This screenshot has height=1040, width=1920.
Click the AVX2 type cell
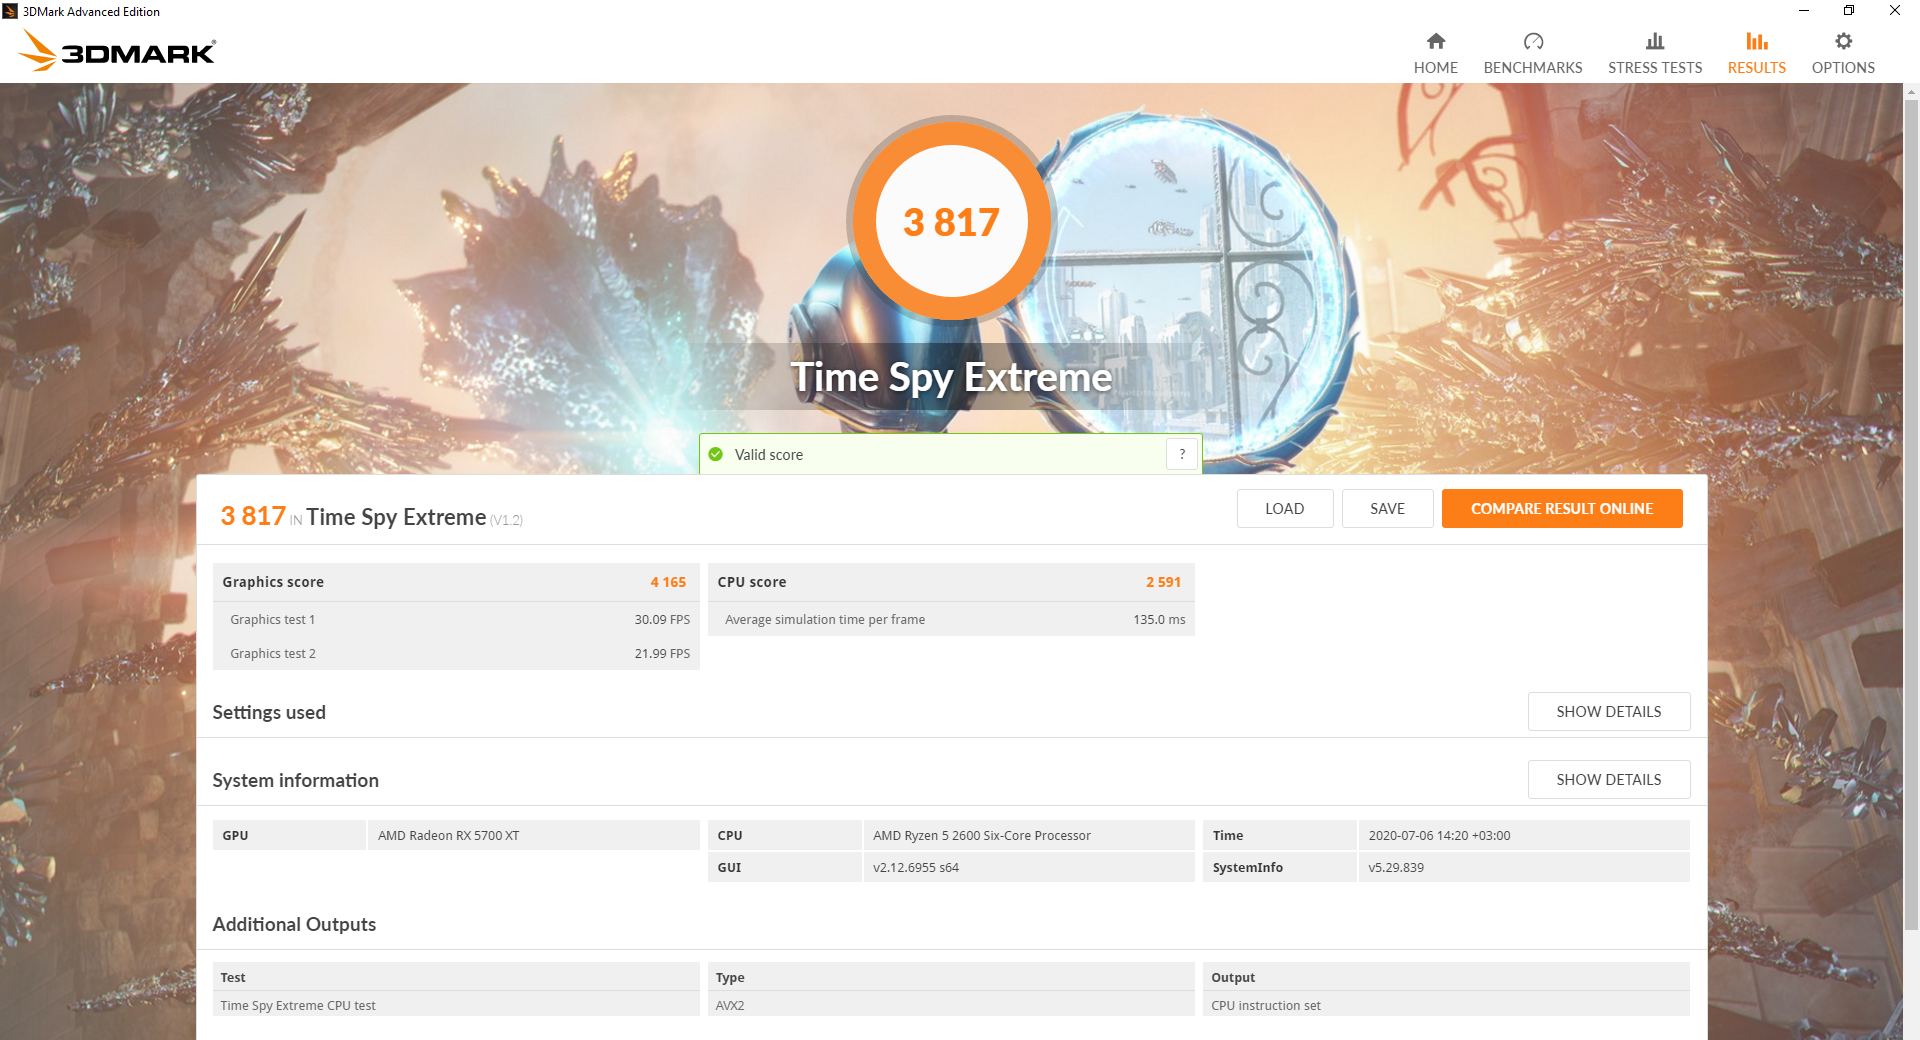point(951,1005)
